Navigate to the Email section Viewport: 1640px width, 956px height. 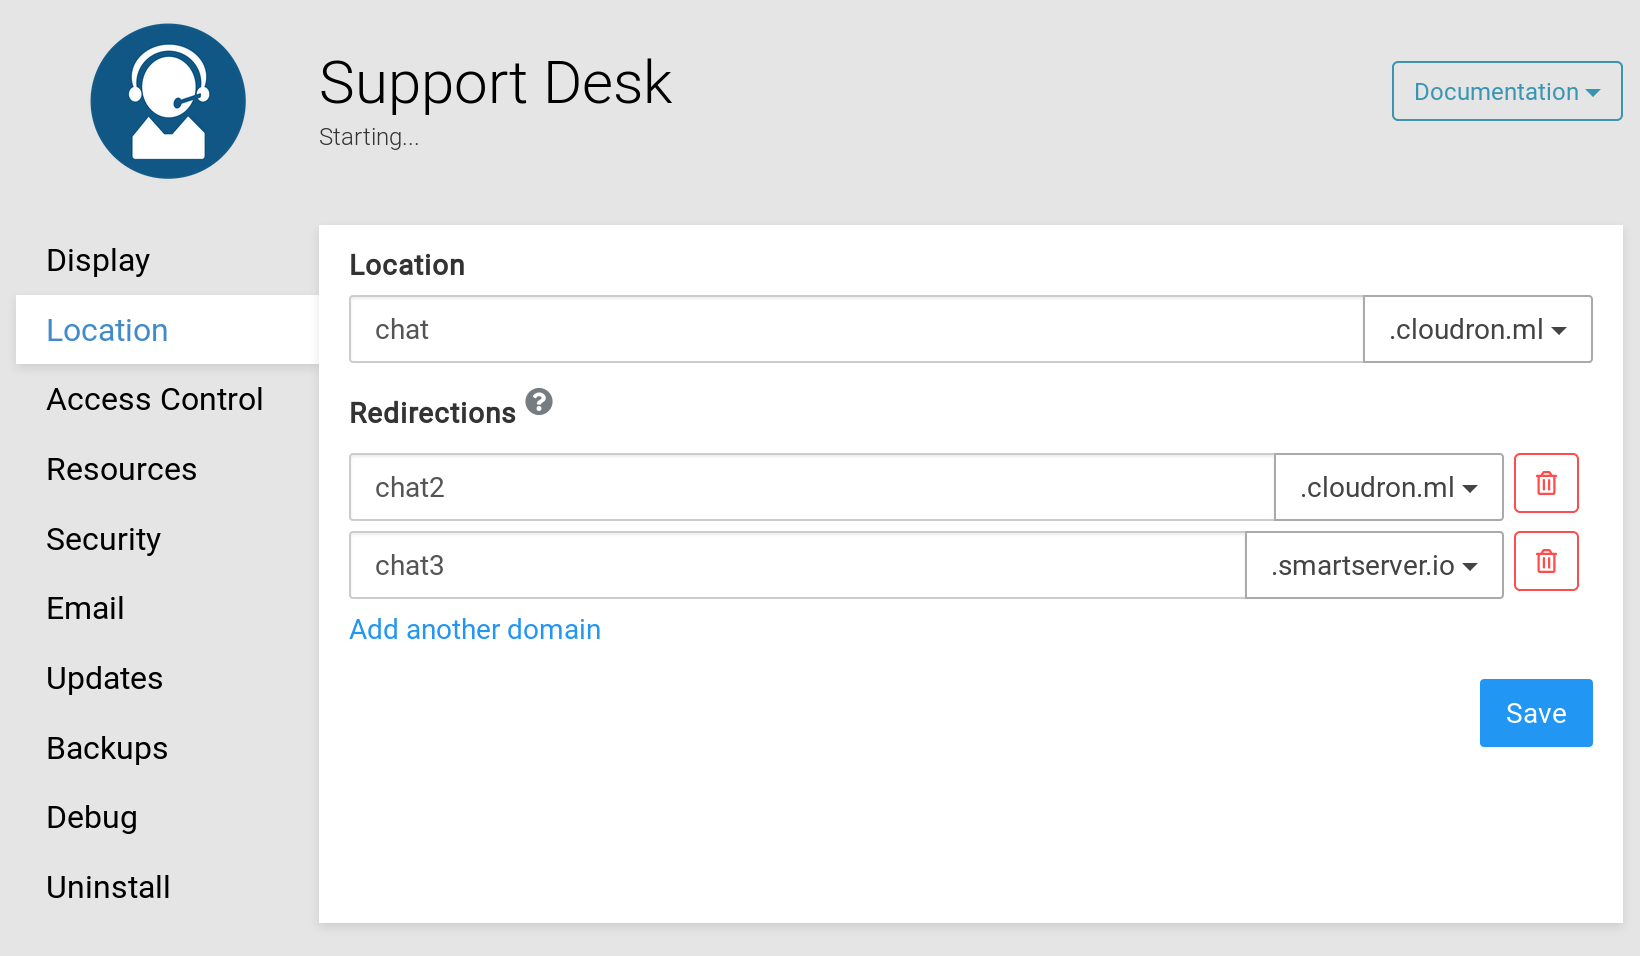pyautogui.click(x=86, y=609)
